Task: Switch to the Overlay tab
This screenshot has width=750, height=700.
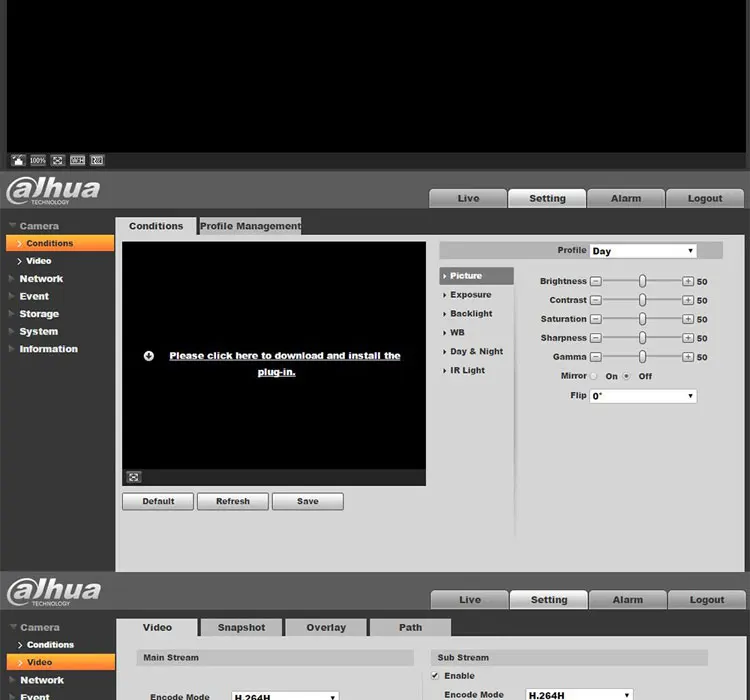Action: (326, 627)
